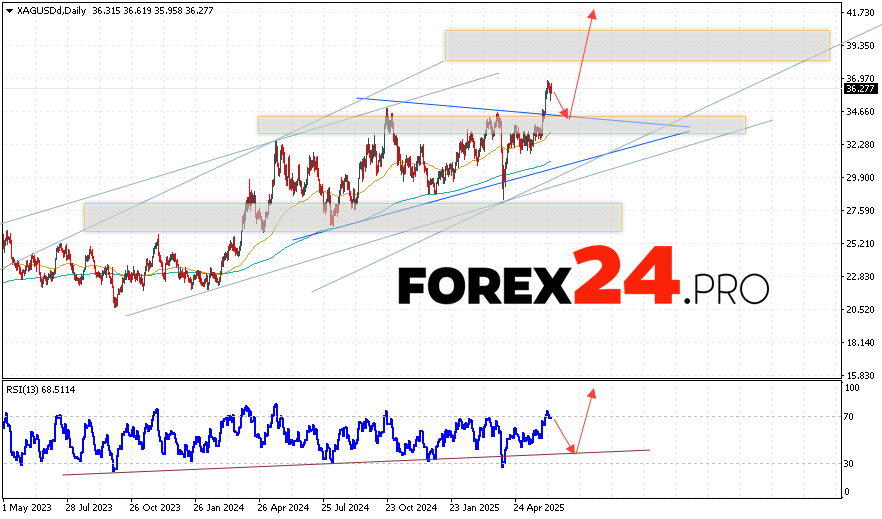The image size is (882, 519).
Task: Click the 41.730 price axis label
Action: 860,13
